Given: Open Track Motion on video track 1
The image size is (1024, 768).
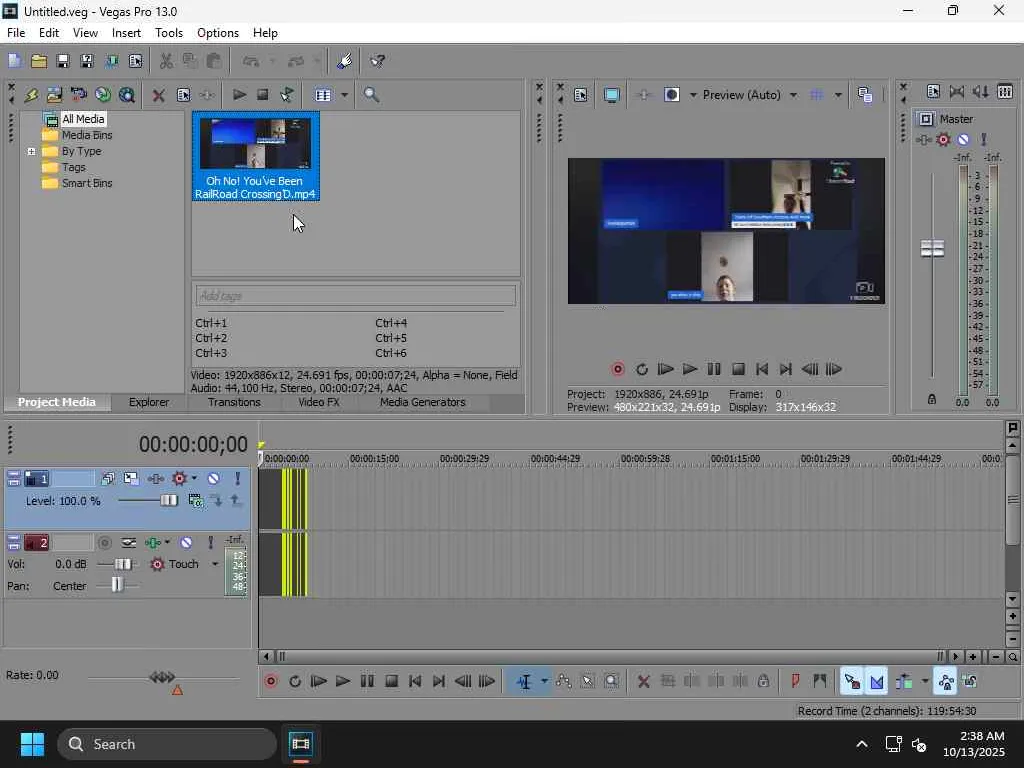Looking at the screenshot, I should click(131, 479).
